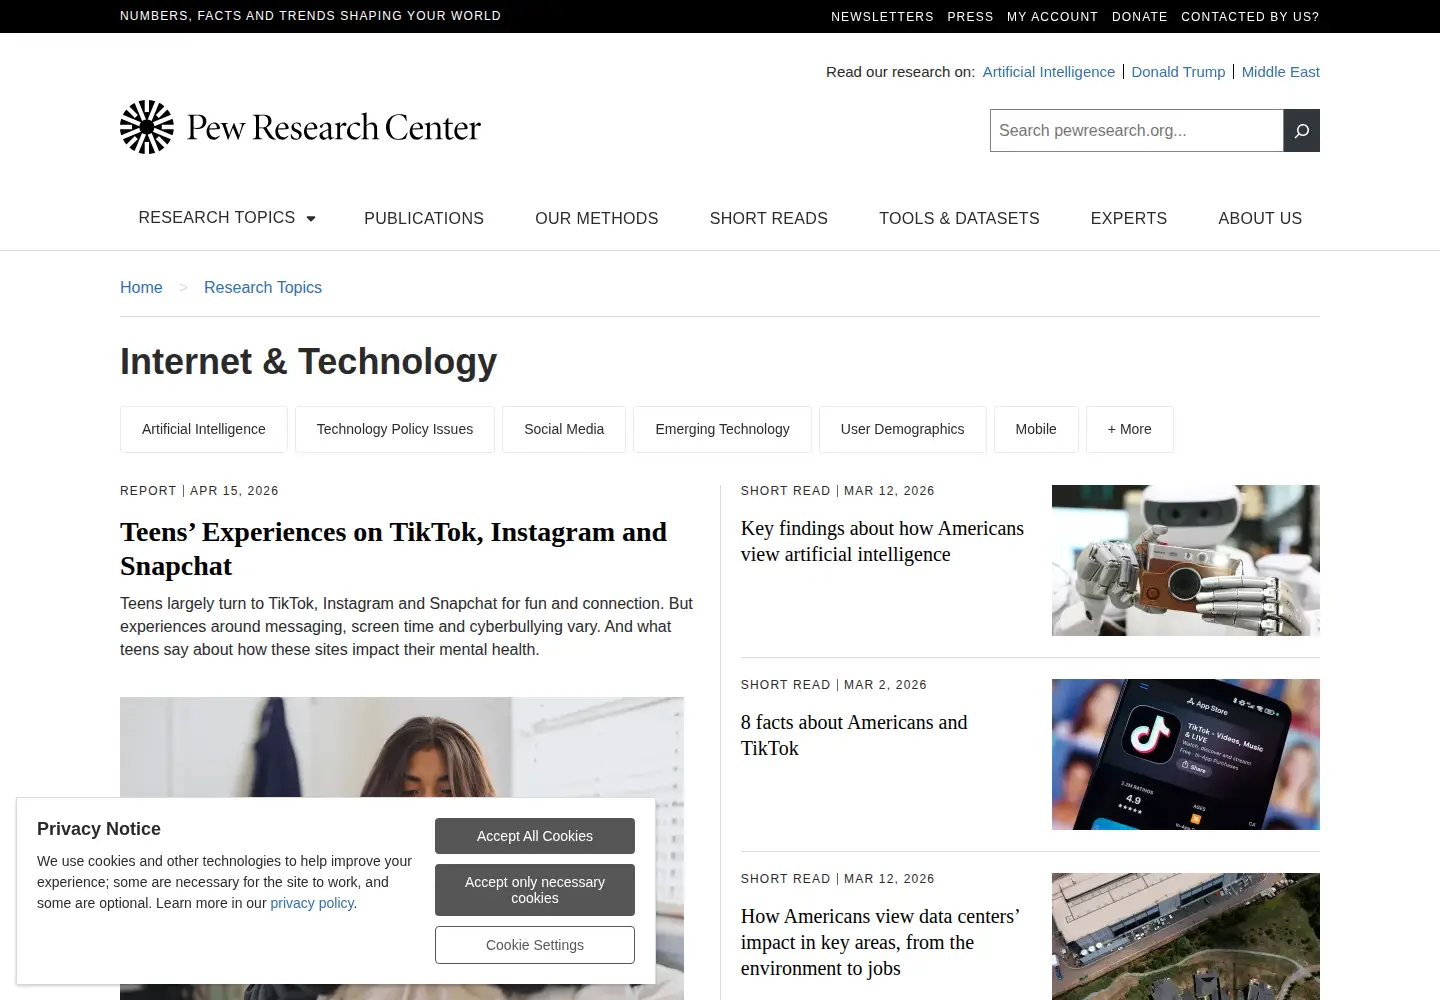Open the 8 facts about TikTok article
The width and height of the screenshot is (1440, 1000).
(854, 735)
